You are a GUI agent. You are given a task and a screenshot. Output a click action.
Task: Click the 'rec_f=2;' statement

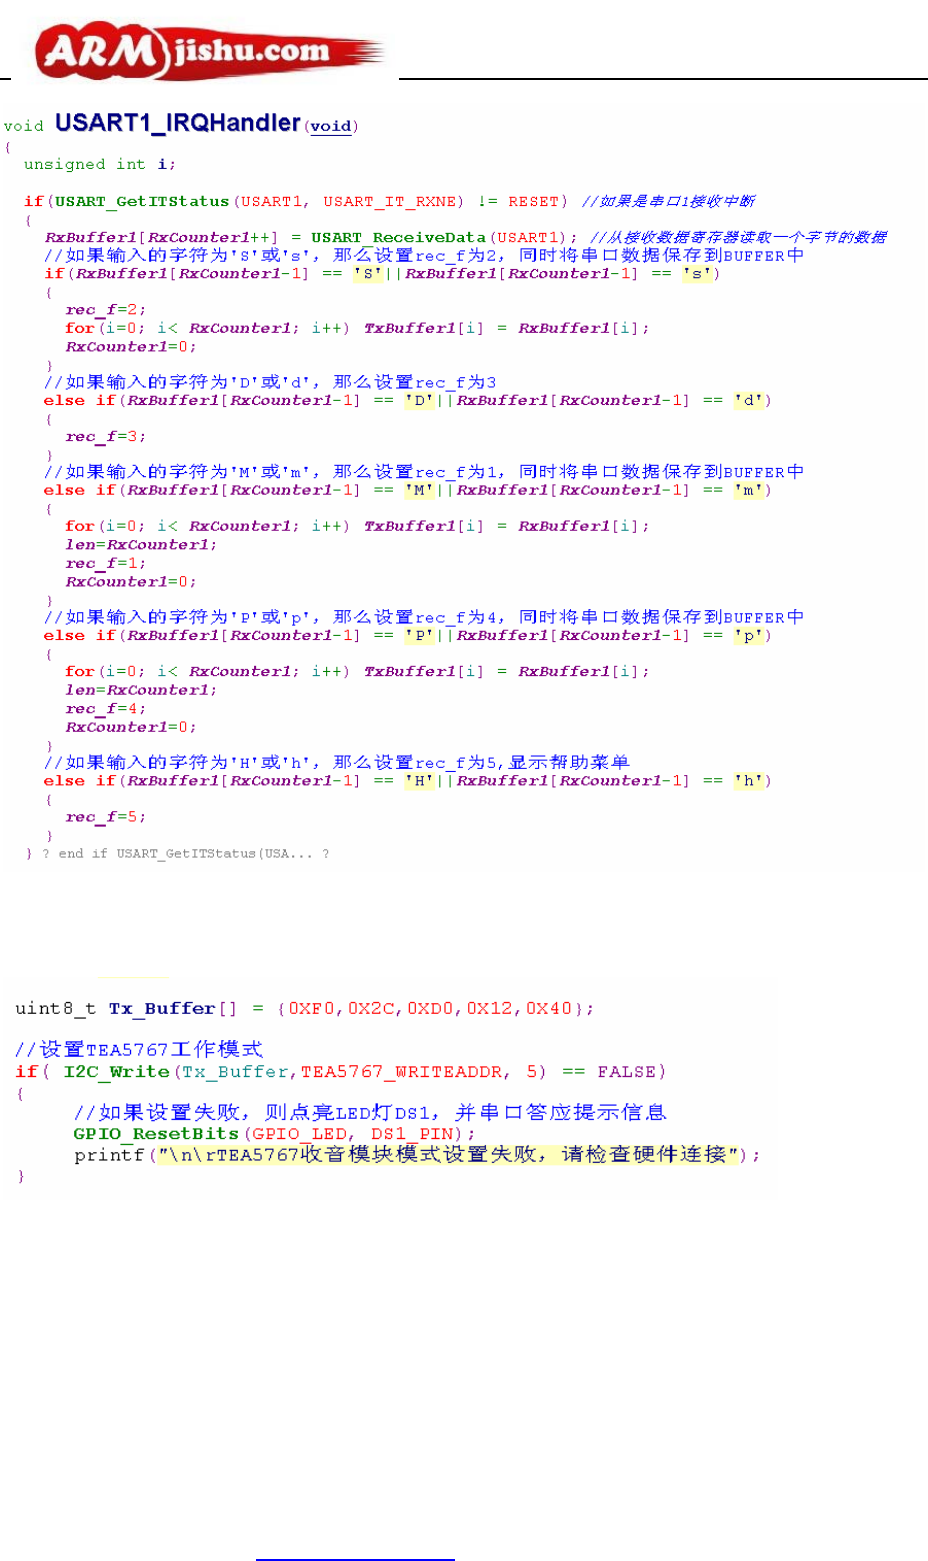[x=106, y=310]
